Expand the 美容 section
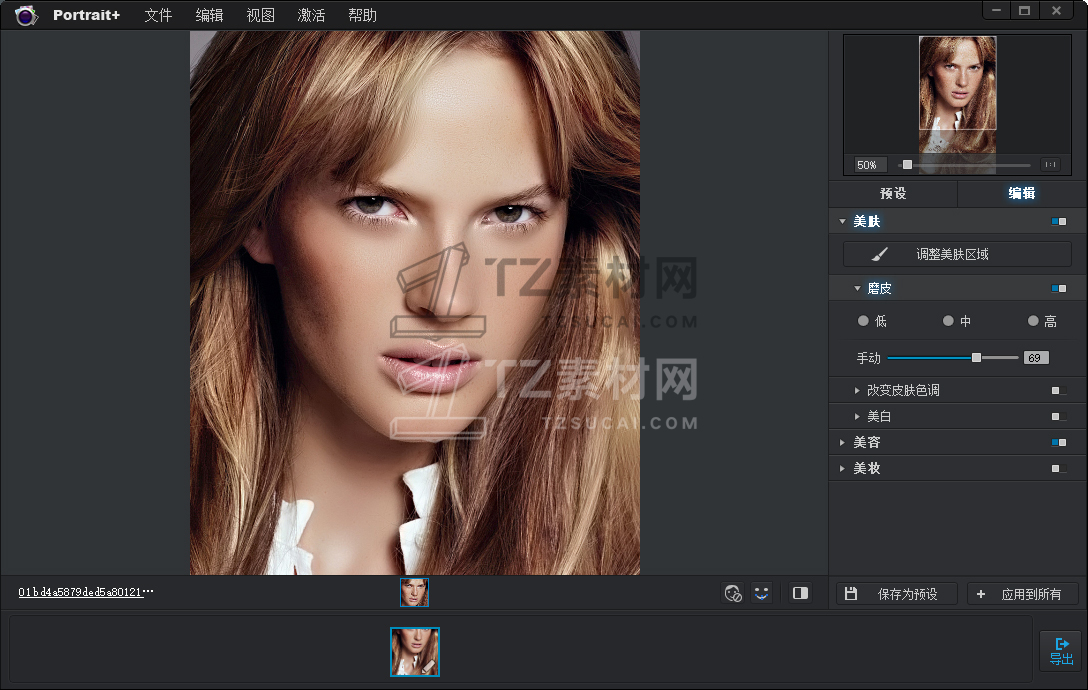The width and height of the screenshot is (1088, 690). 843,442
